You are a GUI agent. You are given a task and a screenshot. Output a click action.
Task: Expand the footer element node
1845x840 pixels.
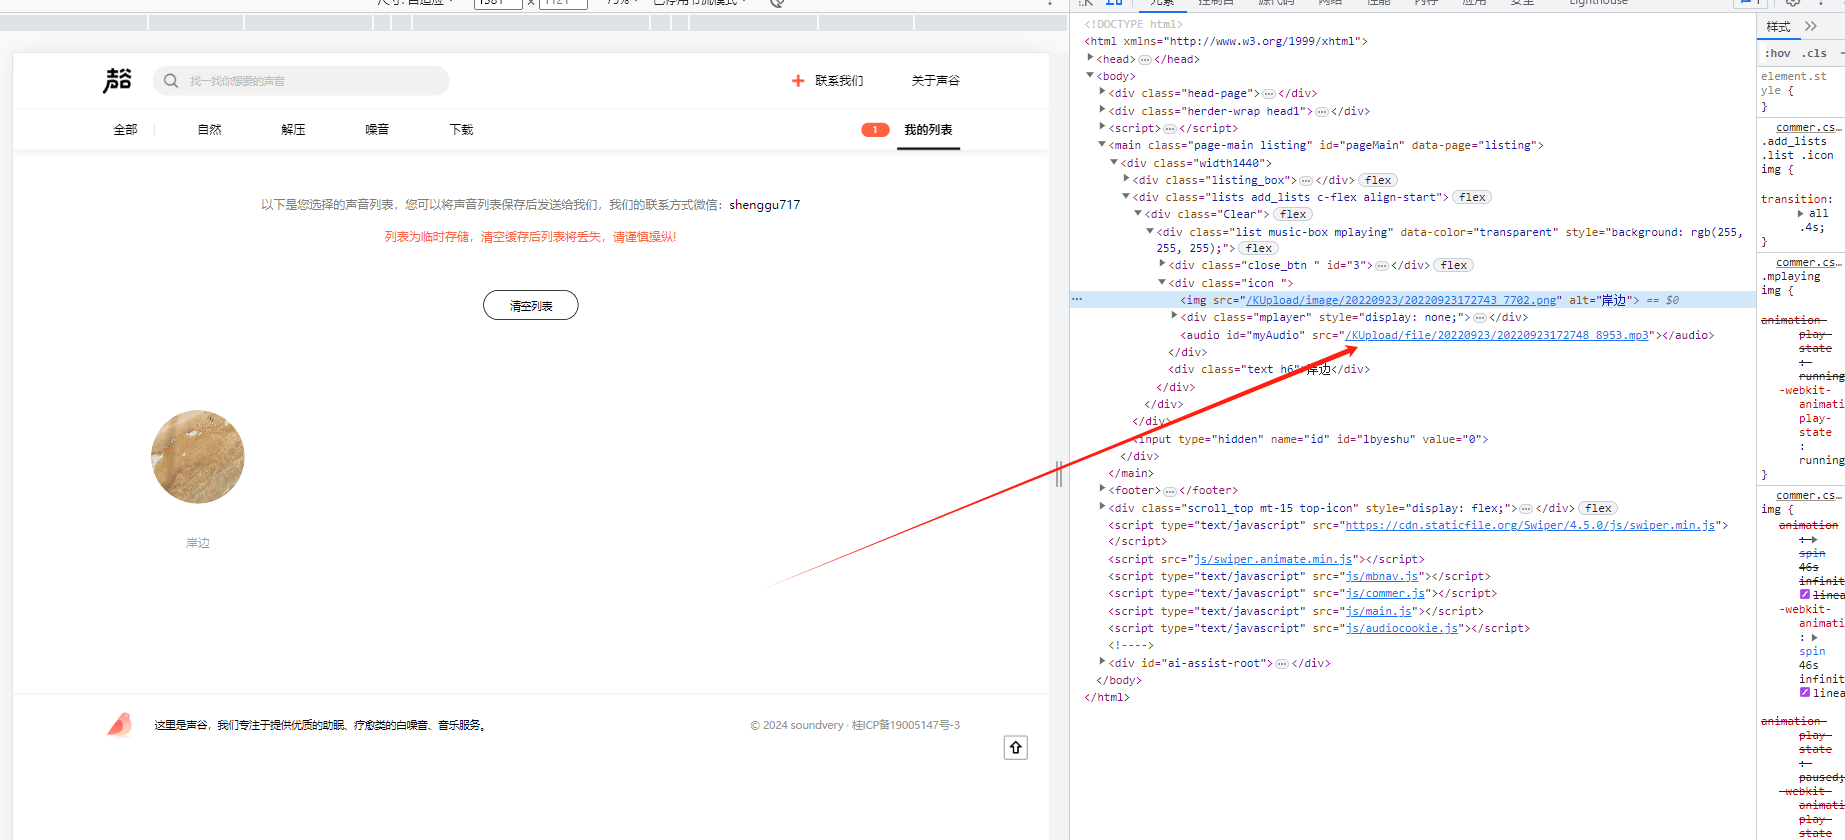(x=1102, y=490)
